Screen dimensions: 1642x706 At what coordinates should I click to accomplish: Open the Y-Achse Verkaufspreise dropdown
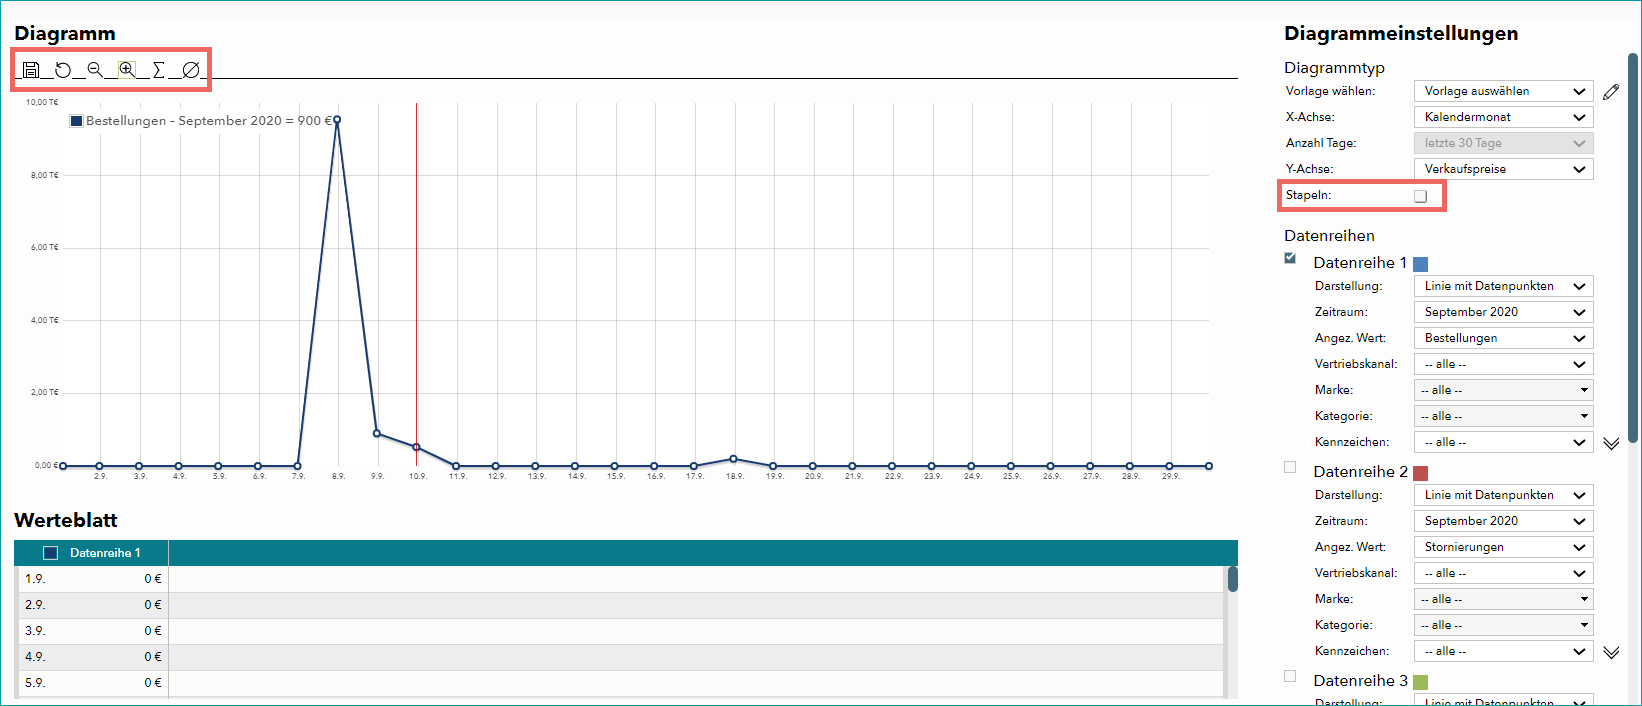(1503, 169)
